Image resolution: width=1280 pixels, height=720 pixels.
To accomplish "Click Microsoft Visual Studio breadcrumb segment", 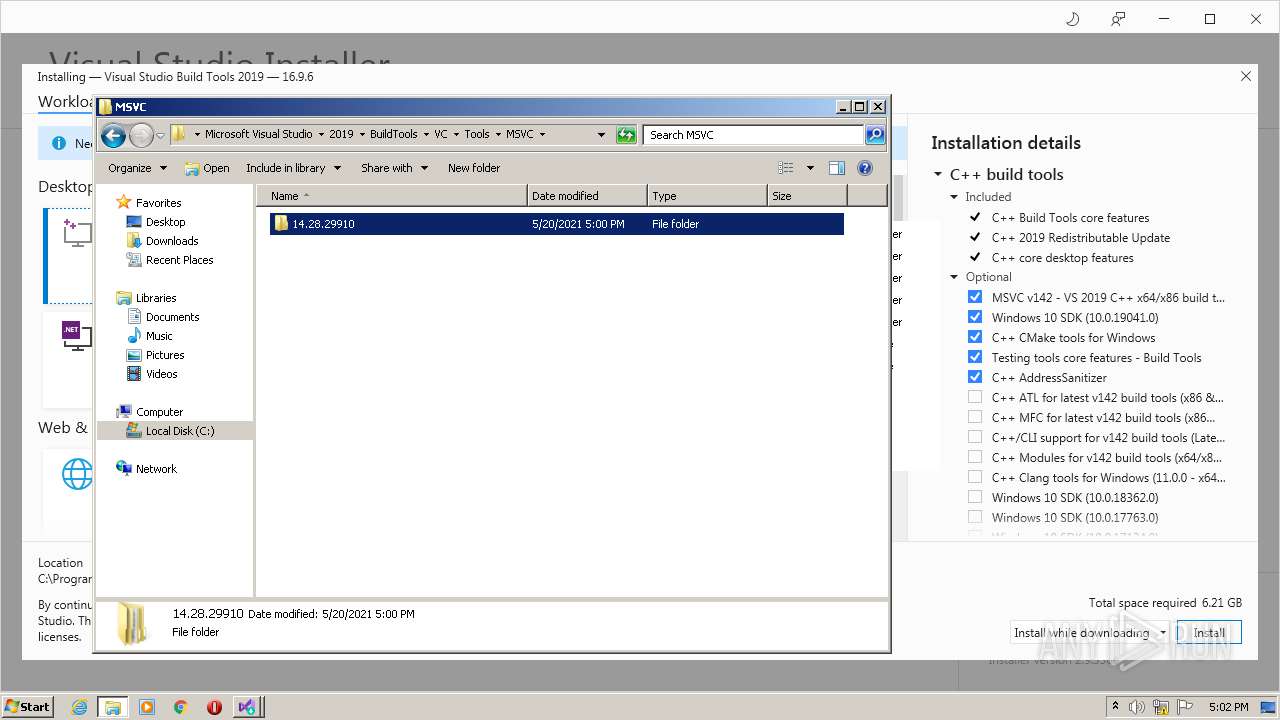I will pos(258,134).
